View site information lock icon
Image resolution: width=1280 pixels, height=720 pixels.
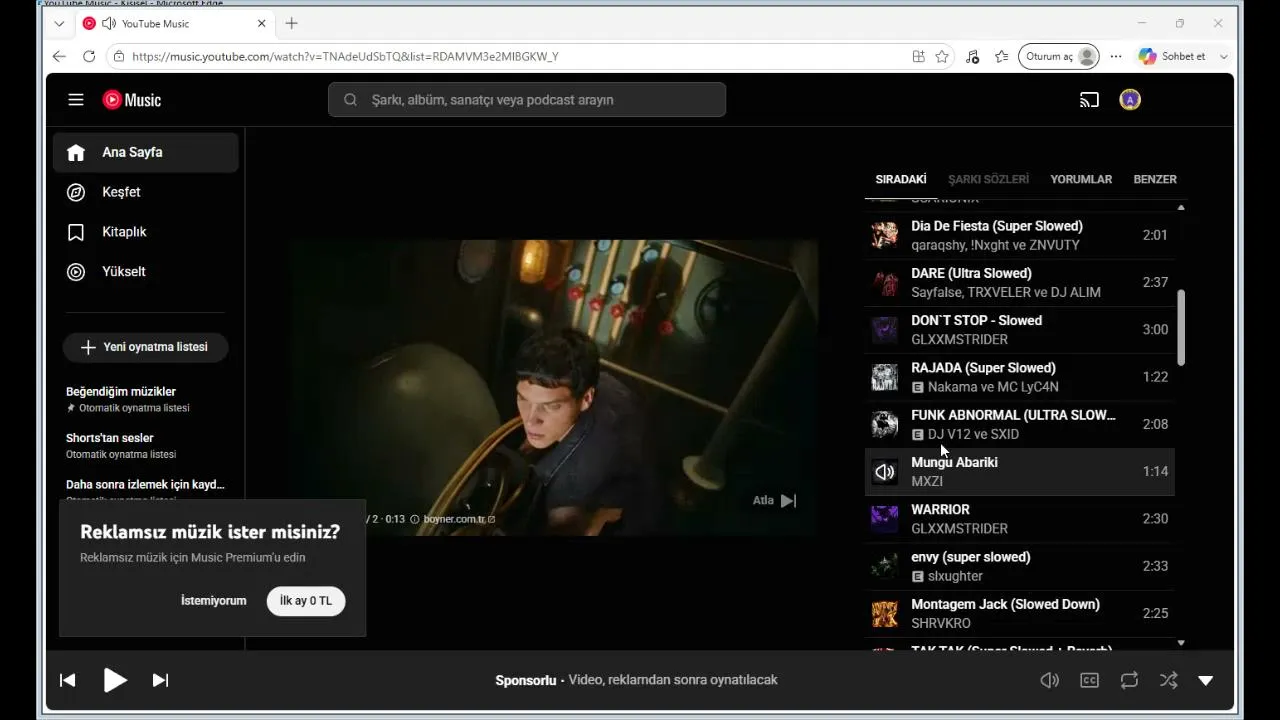click(x=119, y=57)
